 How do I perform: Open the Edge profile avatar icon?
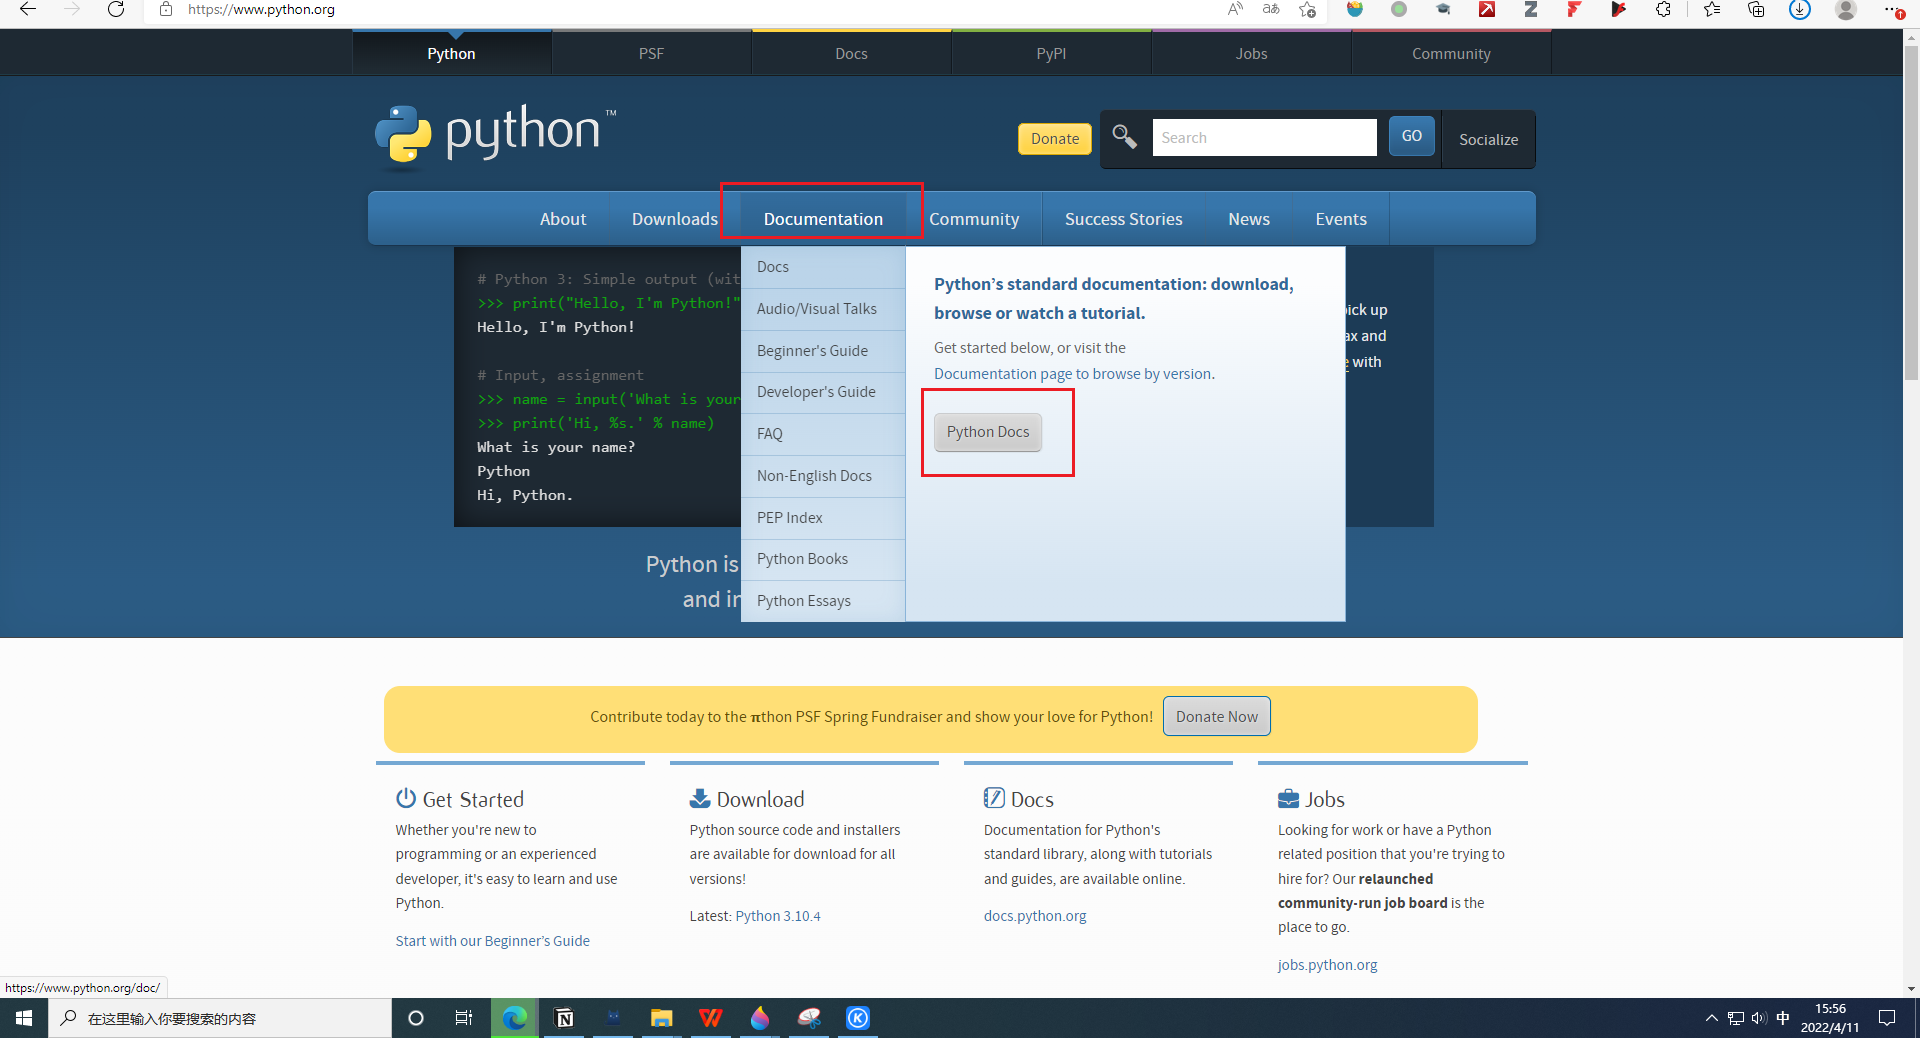(x=1847, y=11)
